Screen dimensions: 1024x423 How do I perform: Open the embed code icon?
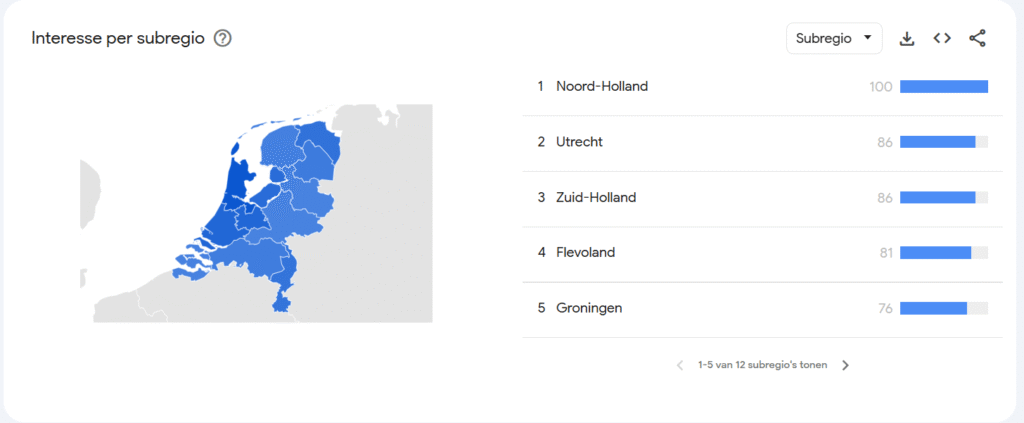click(x=942, y=39)
